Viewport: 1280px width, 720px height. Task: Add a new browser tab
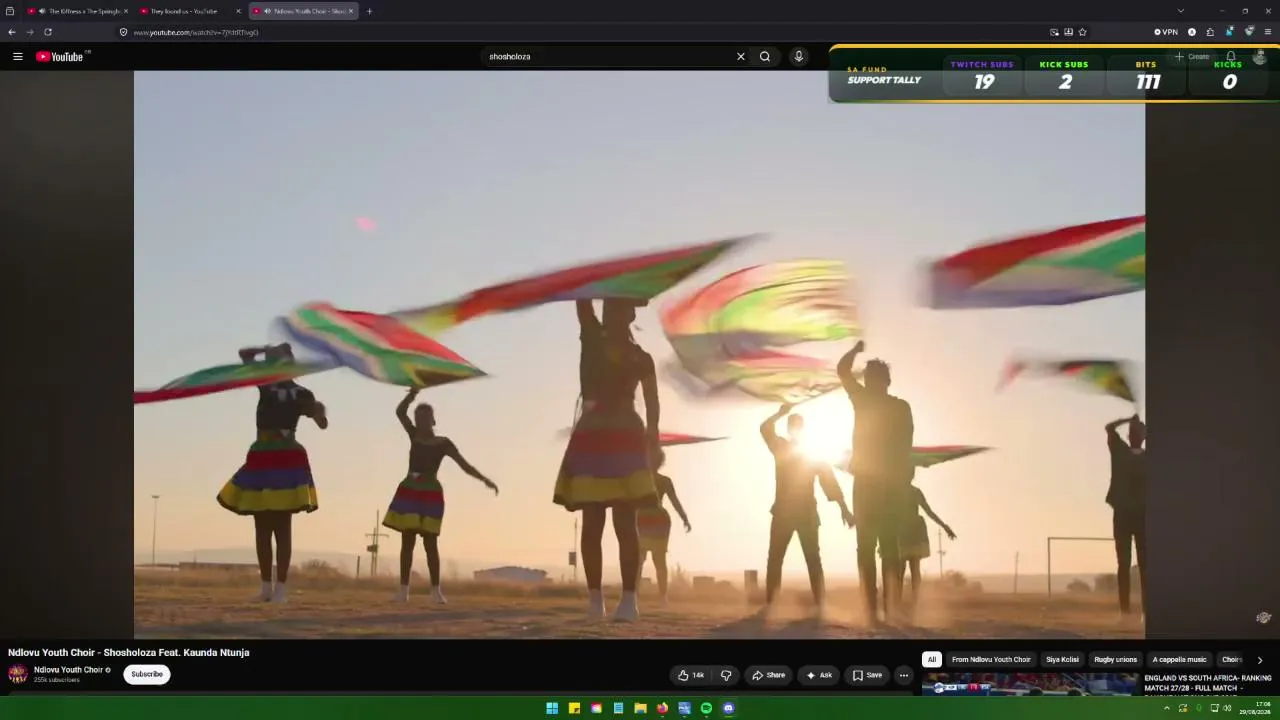(369, 11)
